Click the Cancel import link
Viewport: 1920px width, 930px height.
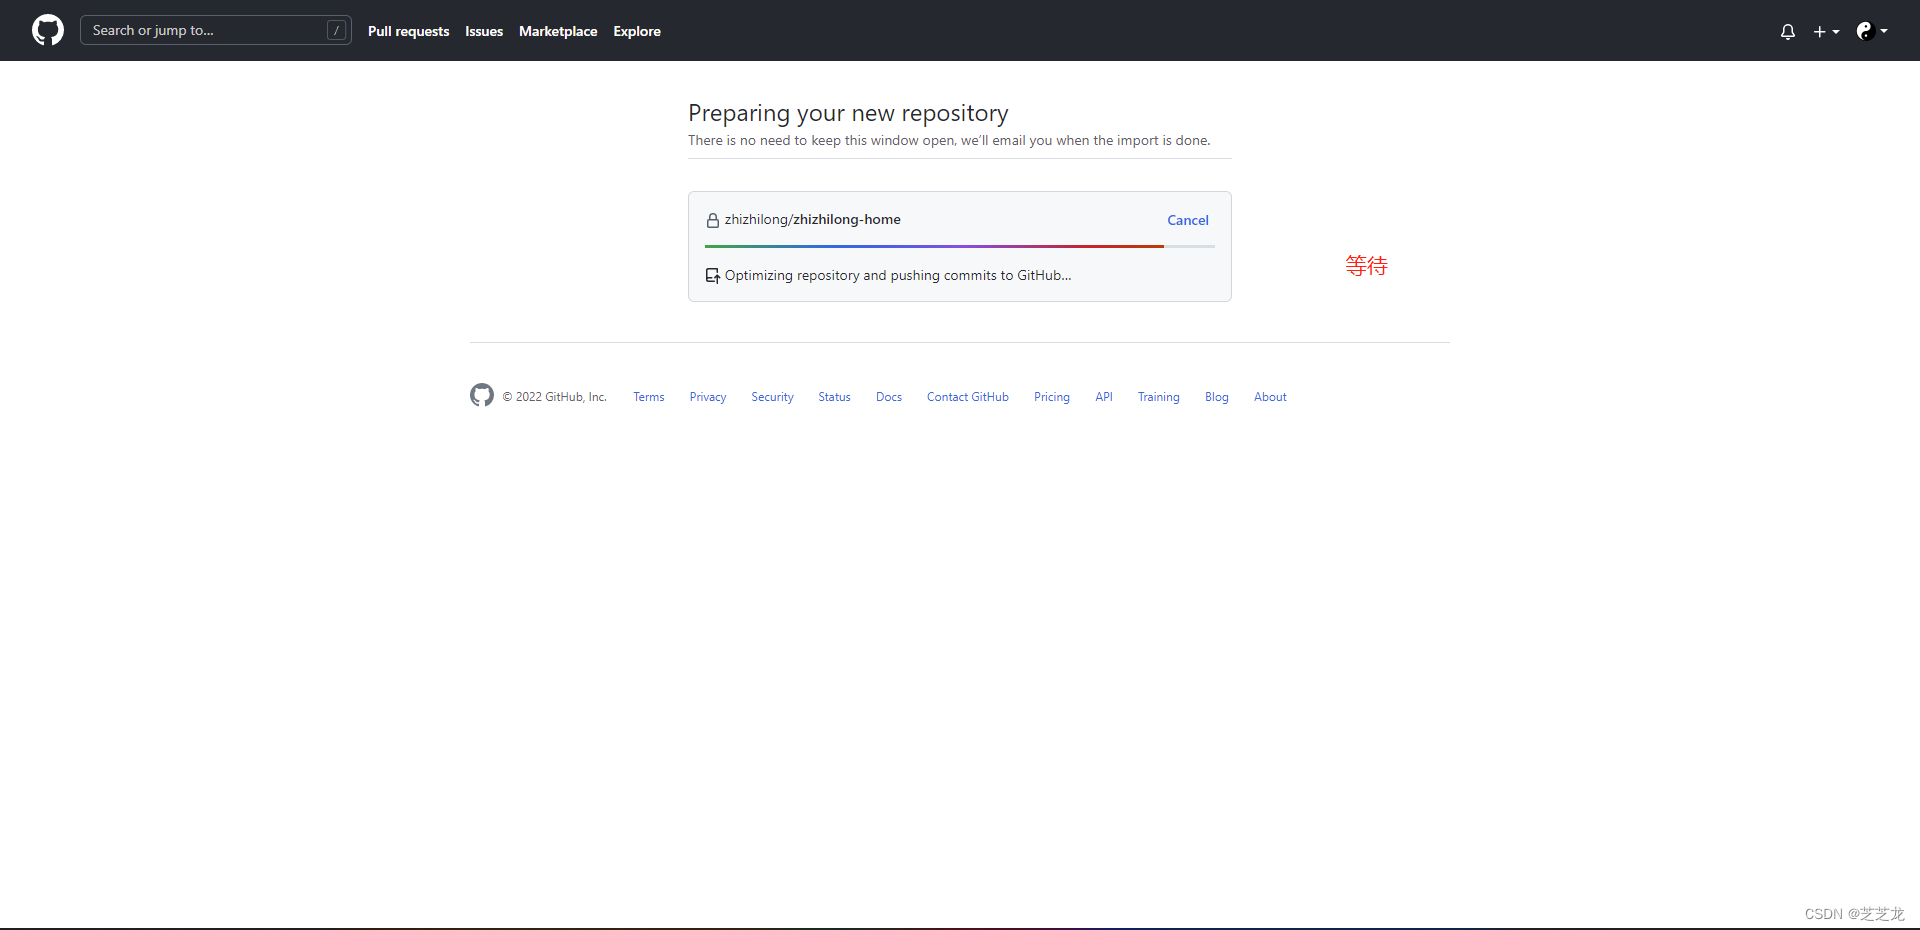(x=1188, y=220)
